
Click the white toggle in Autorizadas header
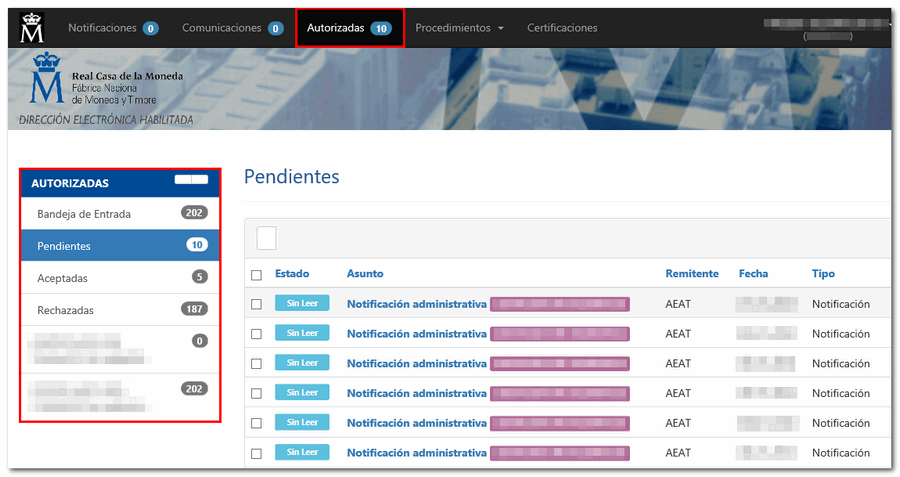click(191, 180)
